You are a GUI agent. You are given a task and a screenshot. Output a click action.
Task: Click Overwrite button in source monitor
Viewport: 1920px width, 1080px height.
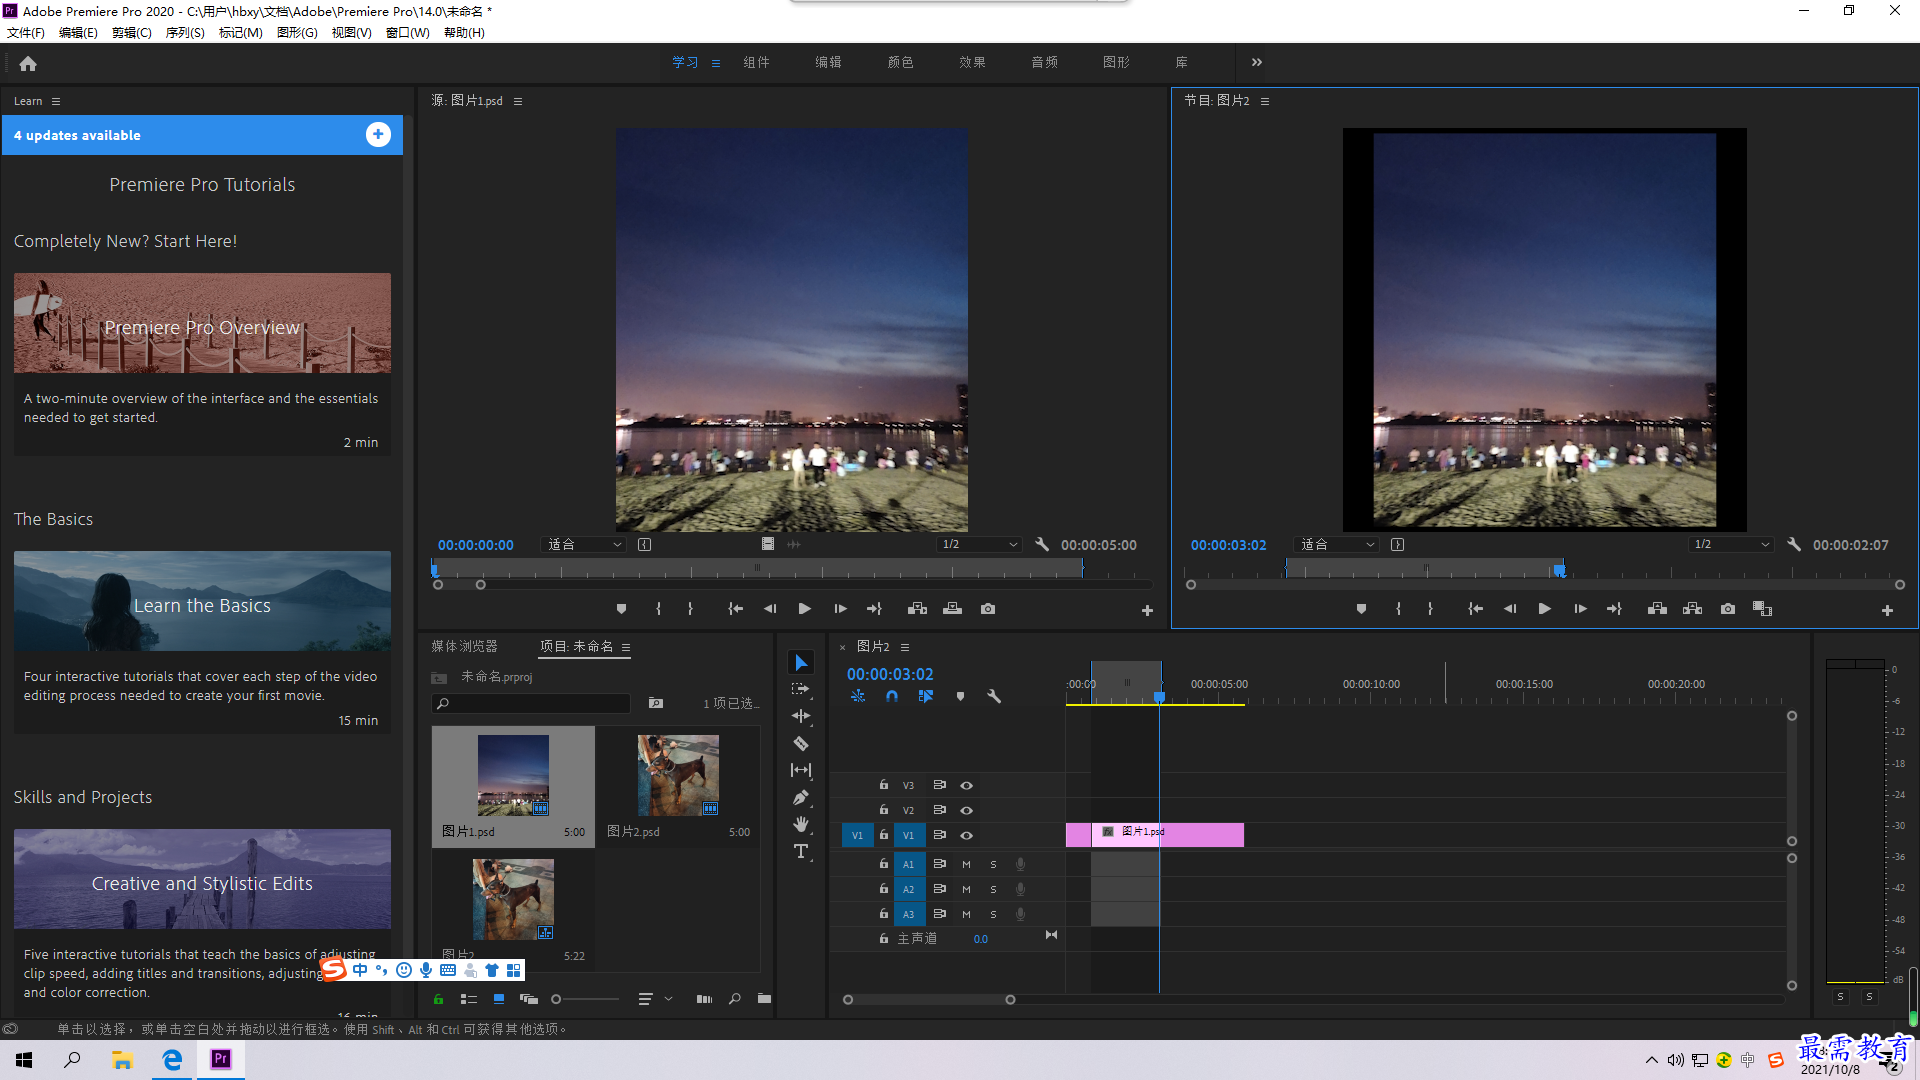pos(953,609)
